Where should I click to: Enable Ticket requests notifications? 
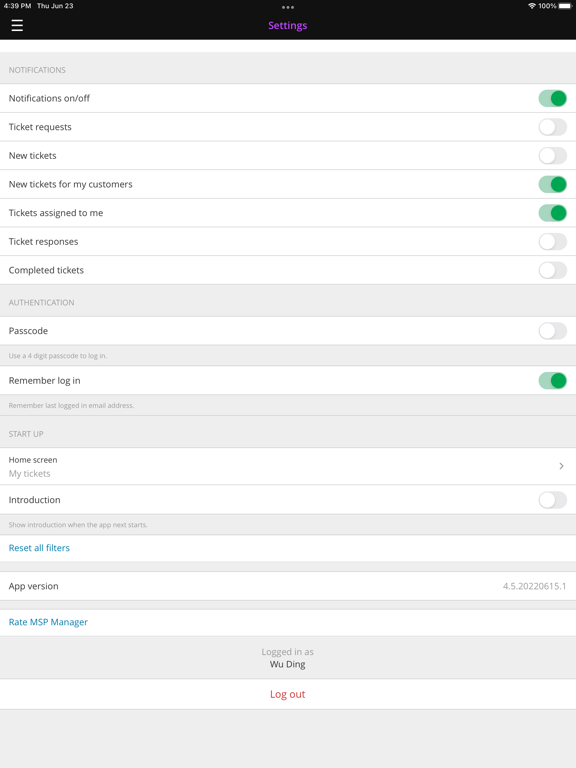click(552, 127)
